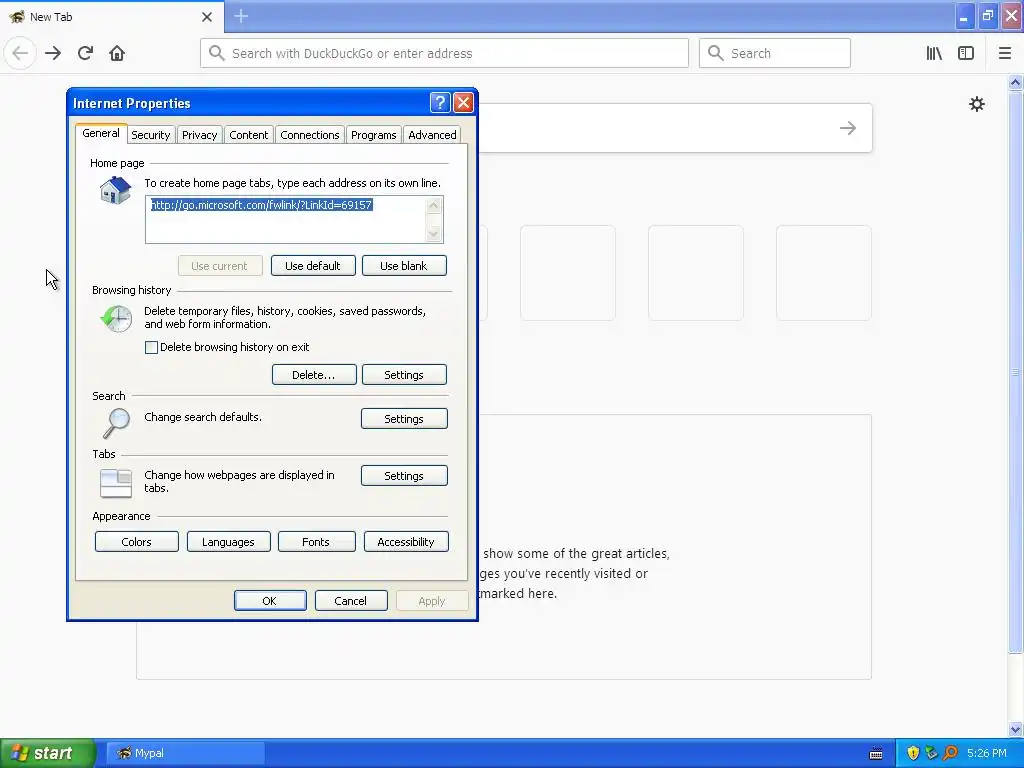Click the browsing history clock icon

coord(116,319)
